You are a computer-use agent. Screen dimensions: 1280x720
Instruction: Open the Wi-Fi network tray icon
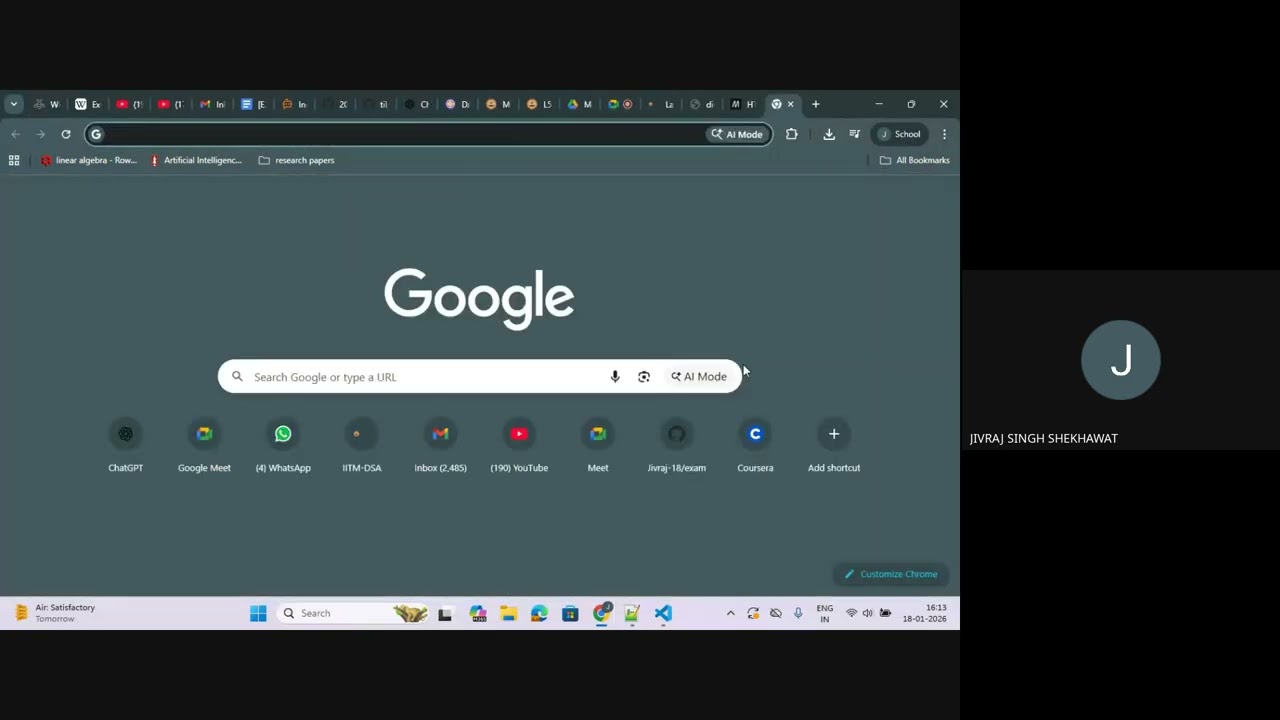[851, 613]
